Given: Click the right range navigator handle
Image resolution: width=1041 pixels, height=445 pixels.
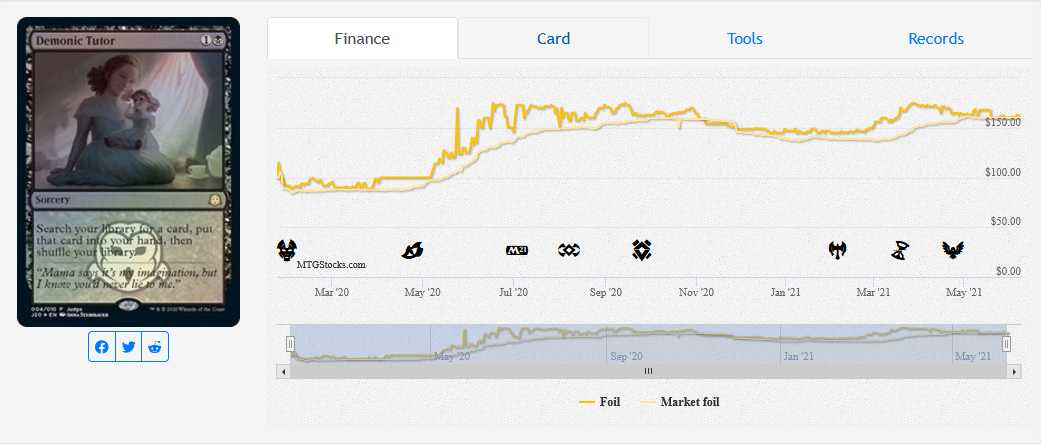Looking at the screenshot, I should 1007,344.
